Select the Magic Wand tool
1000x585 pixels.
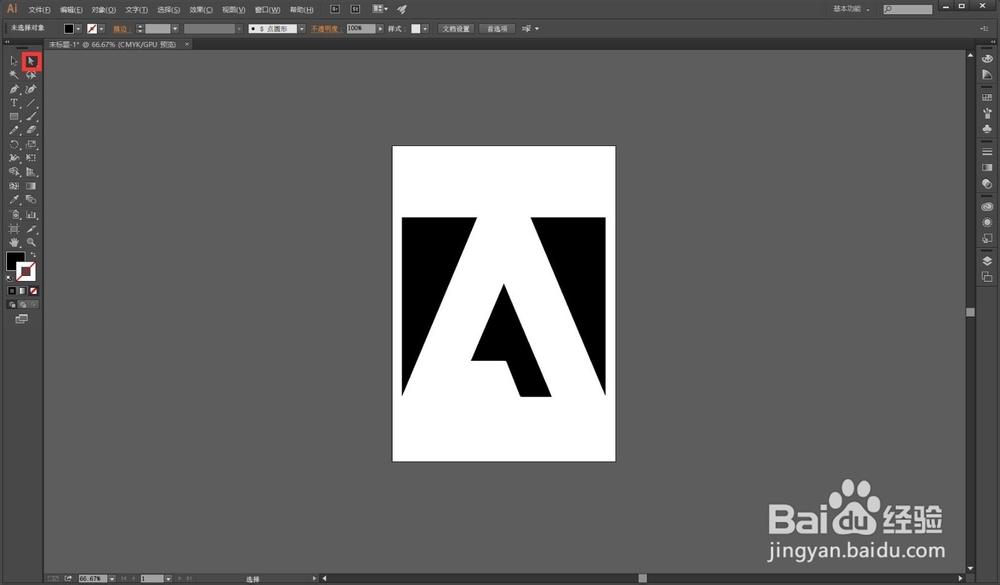(13, 75)
